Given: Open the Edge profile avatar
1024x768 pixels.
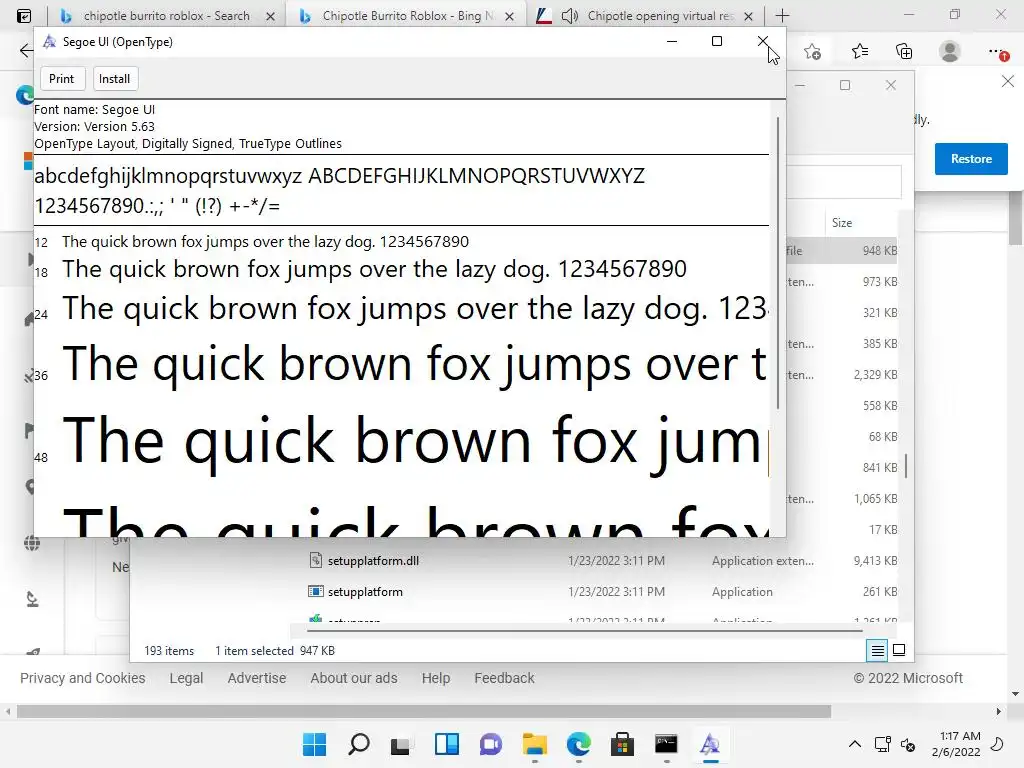Looking at the screenshot, I should pos(950,52).
